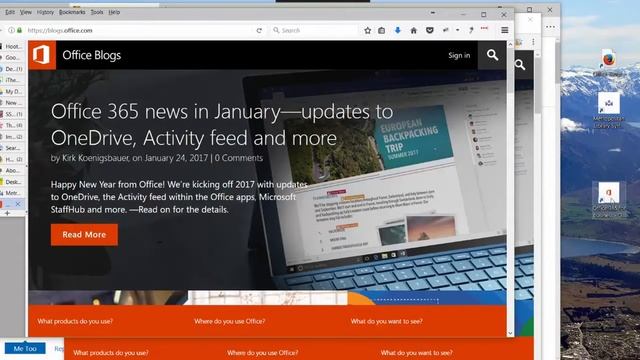Open the Help menu
Image resolution: width=640 pixels, height=360 pixels.
click(114, 12)
